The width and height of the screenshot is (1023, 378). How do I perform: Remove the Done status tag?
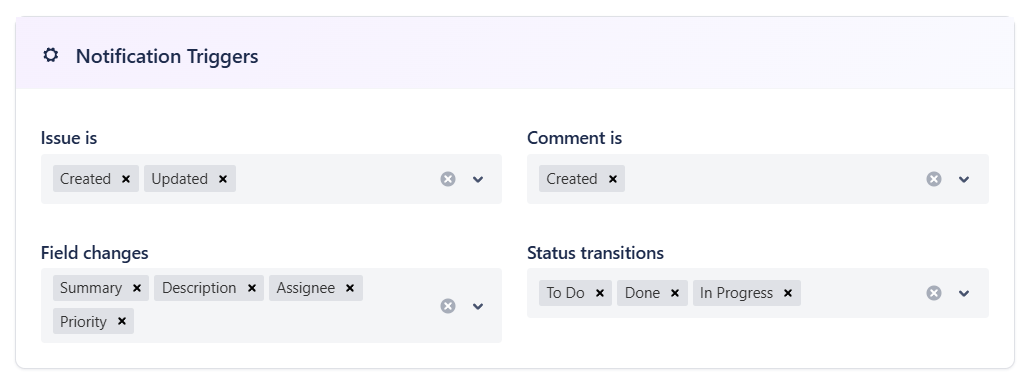tap(675, 293)
